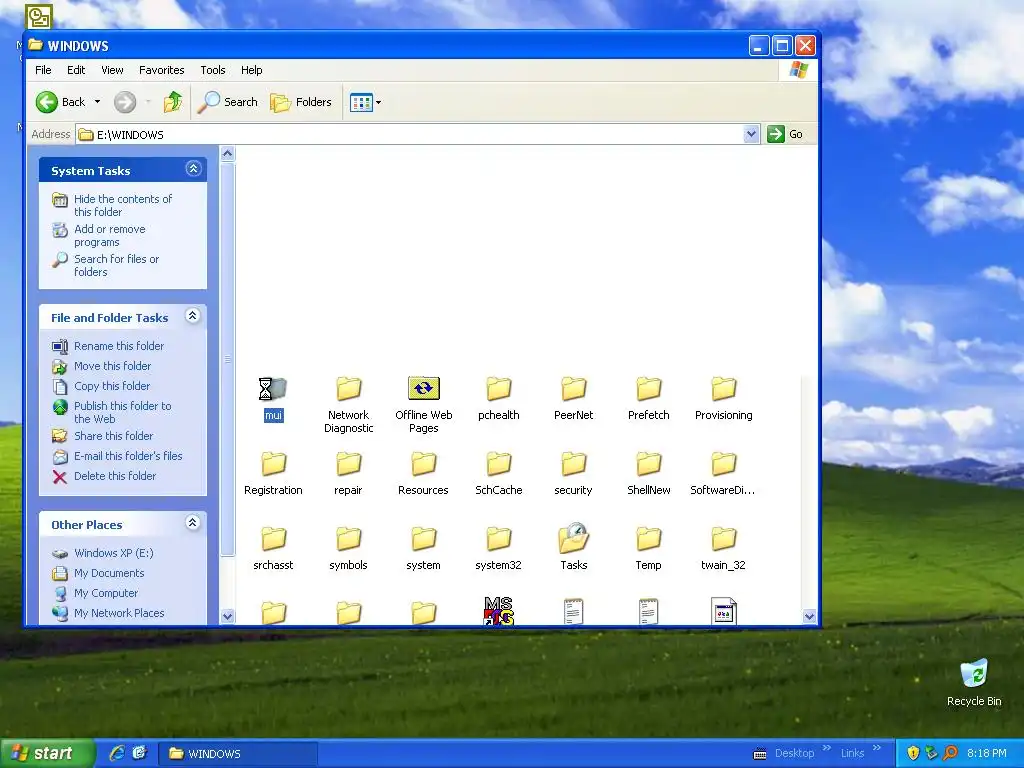1024x768 pixels.
Task: Click Search for files or folders link
Action: (x=116, y=265)
